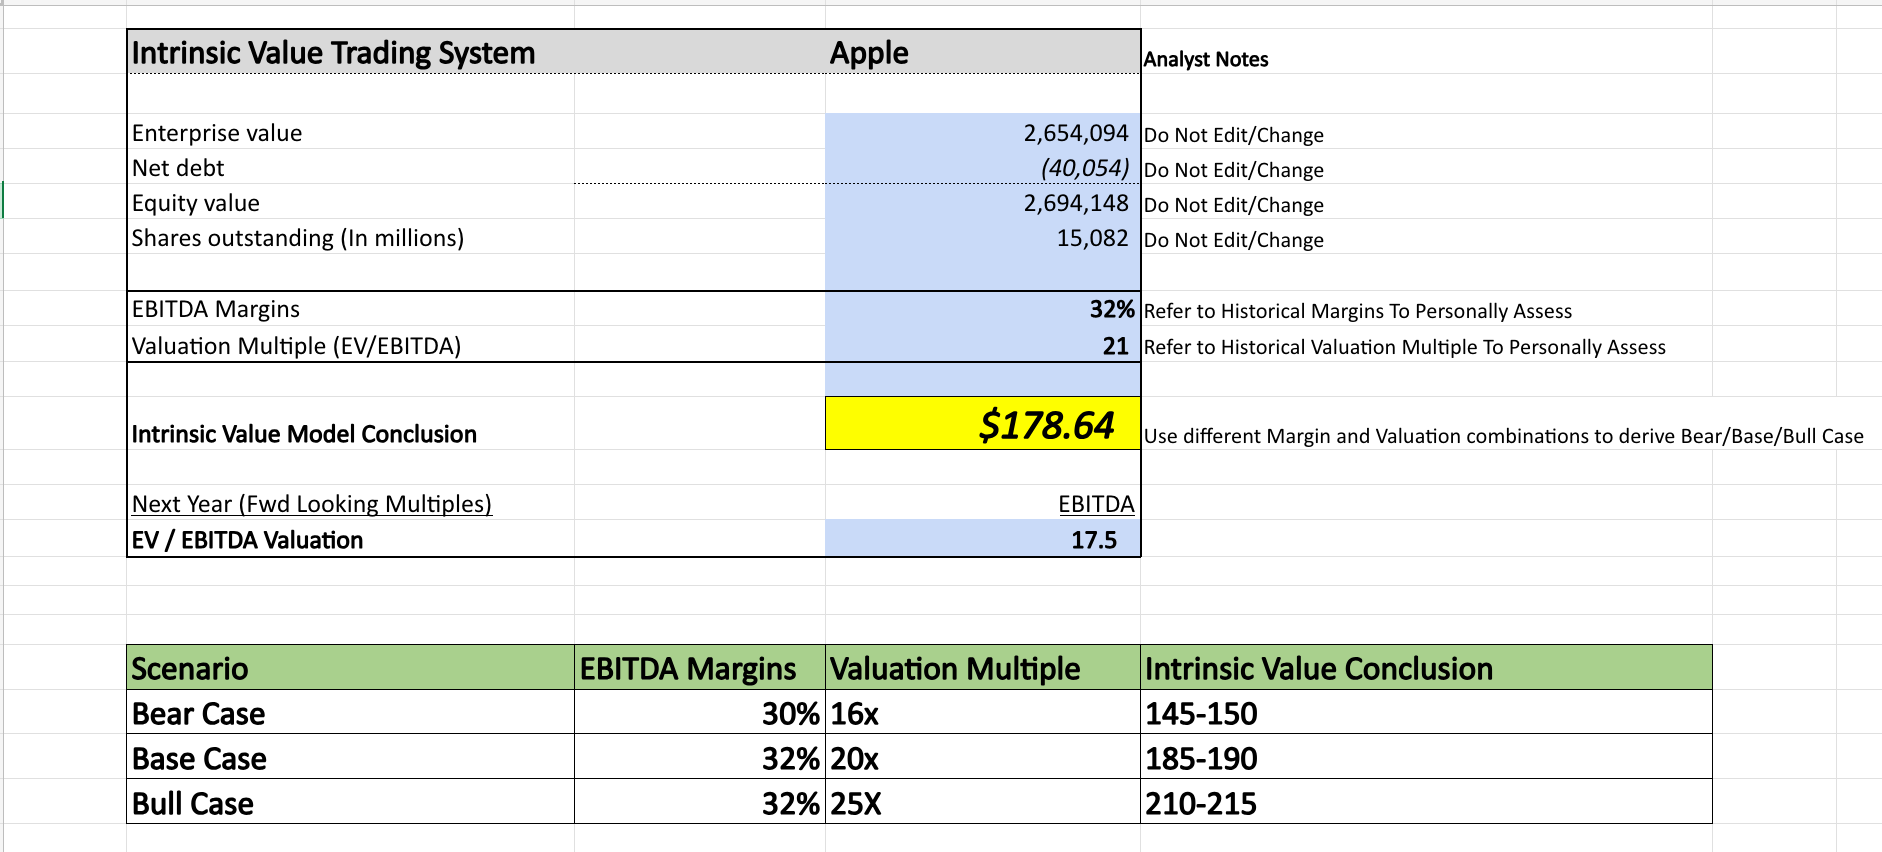The width and height of the screenshot is (1882, 852).
Task: Select the green 'EBITDA Margins' table header
Action: coord(700,668)
